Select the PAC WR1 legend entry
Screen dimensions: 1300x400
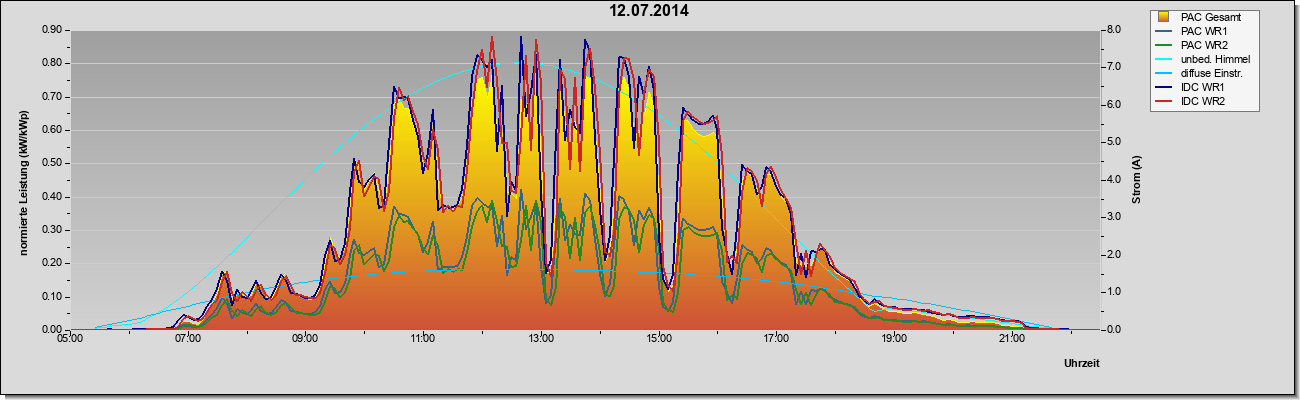tap(1208, 31)
